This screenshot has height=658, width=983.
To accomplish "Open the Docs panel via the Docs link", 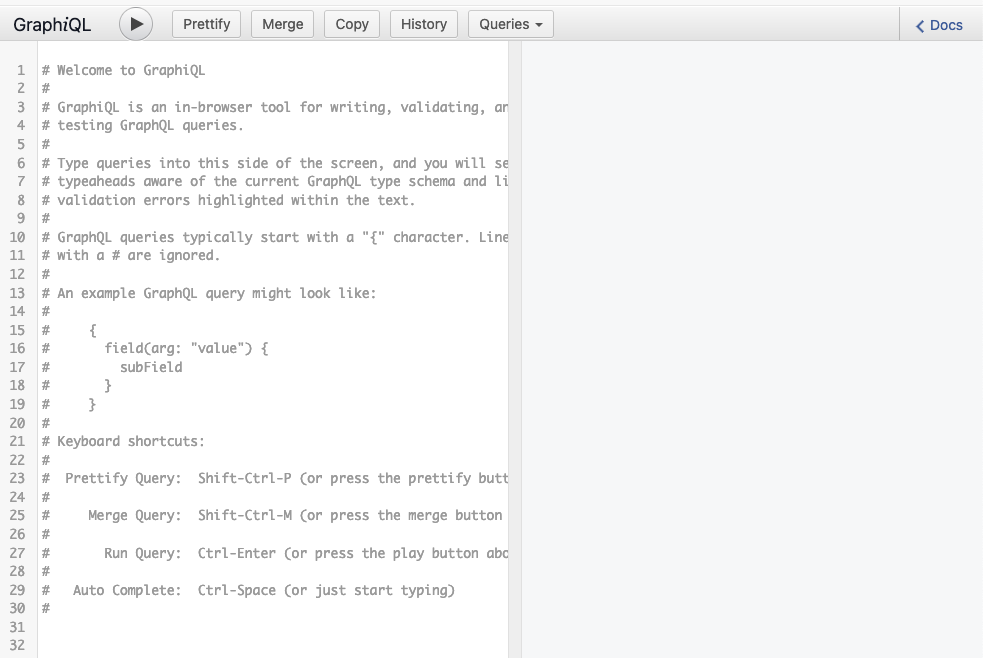I will (941, 25).
